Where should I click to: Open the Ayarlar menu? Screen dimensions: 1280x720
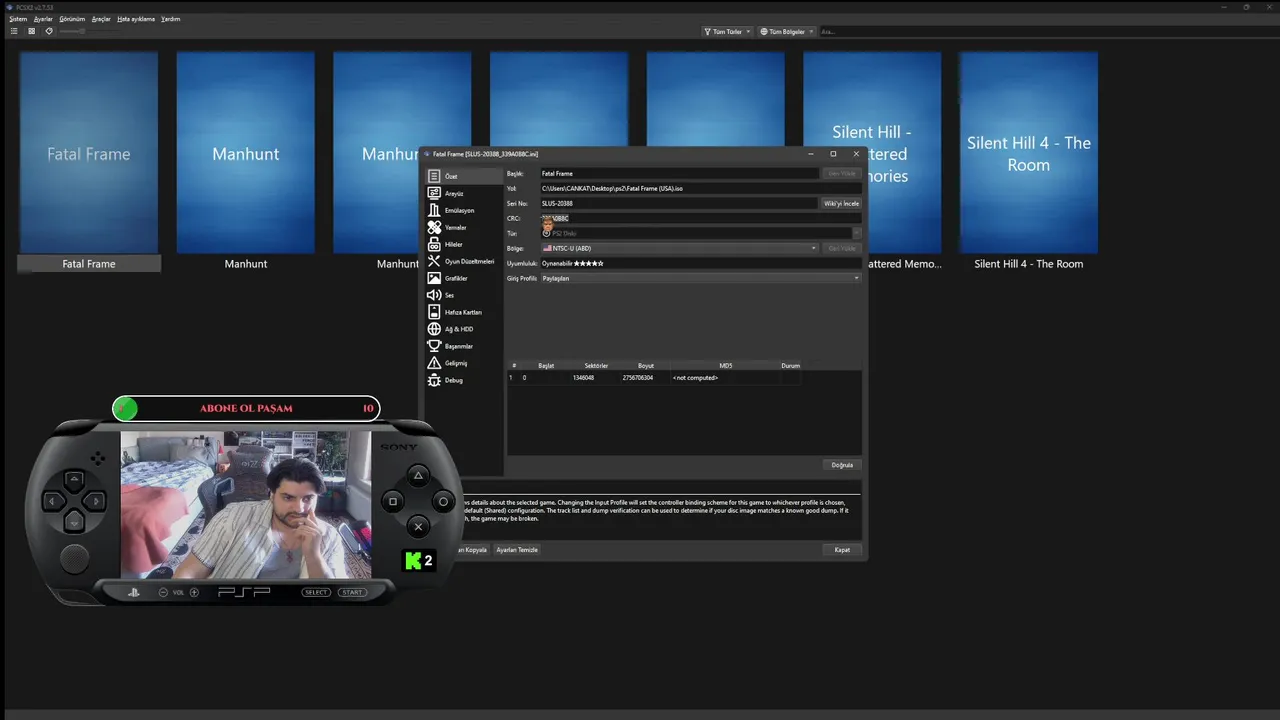click(x=43, y=19)
